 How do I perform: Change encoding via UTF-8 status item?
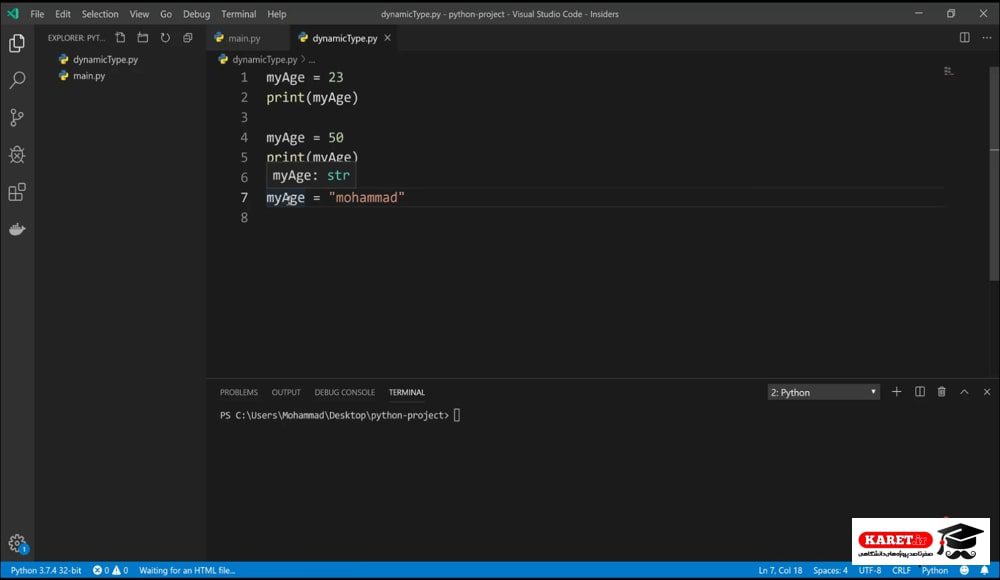869,570
